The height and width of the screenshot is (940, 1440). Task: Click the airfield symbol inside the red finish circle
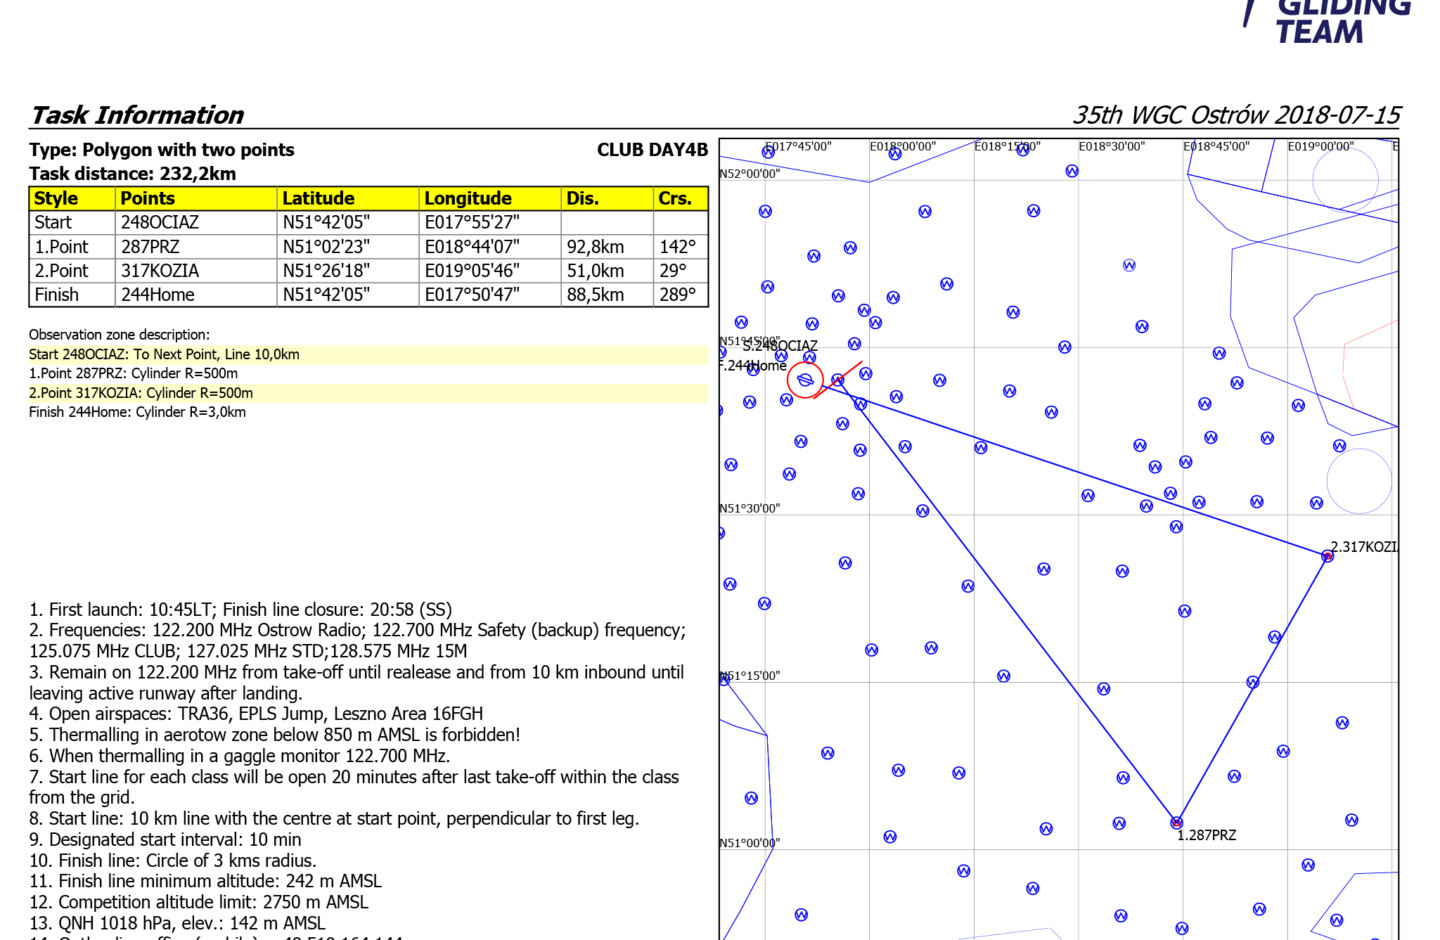[805, 380]
